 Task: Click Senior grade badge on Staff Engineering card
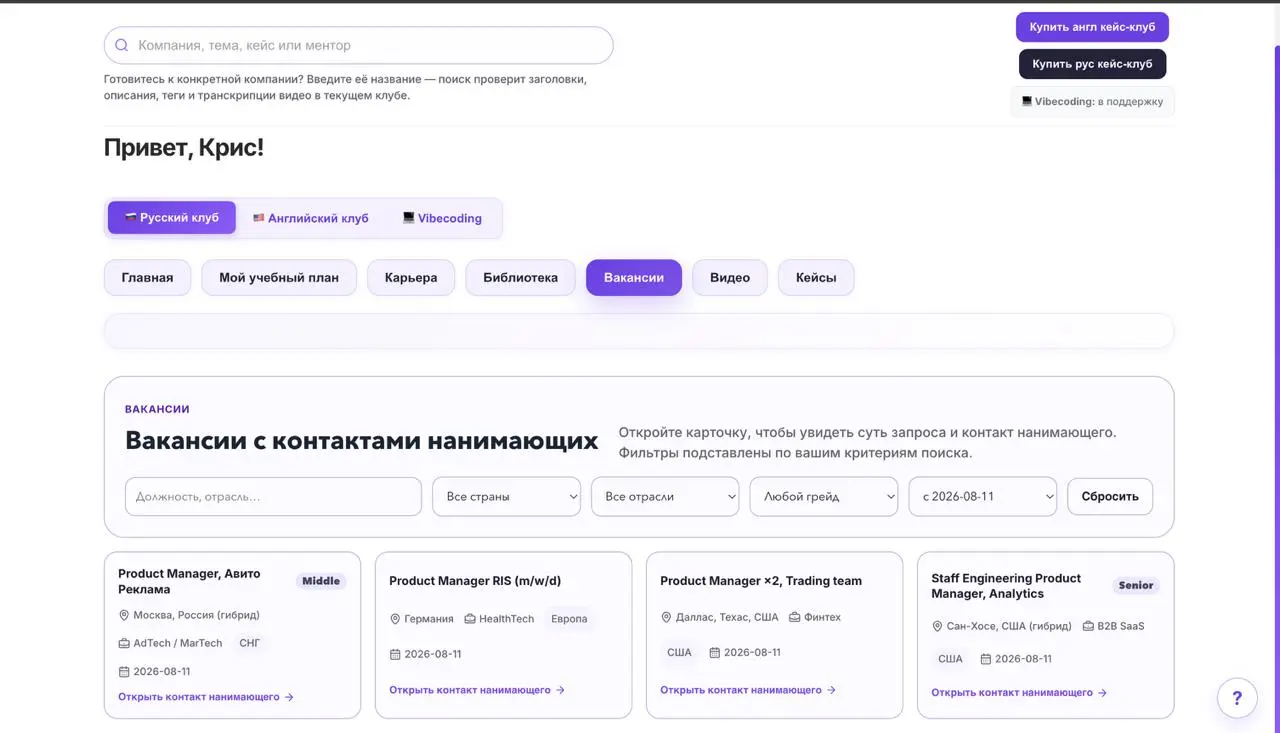coord(1136,585)
